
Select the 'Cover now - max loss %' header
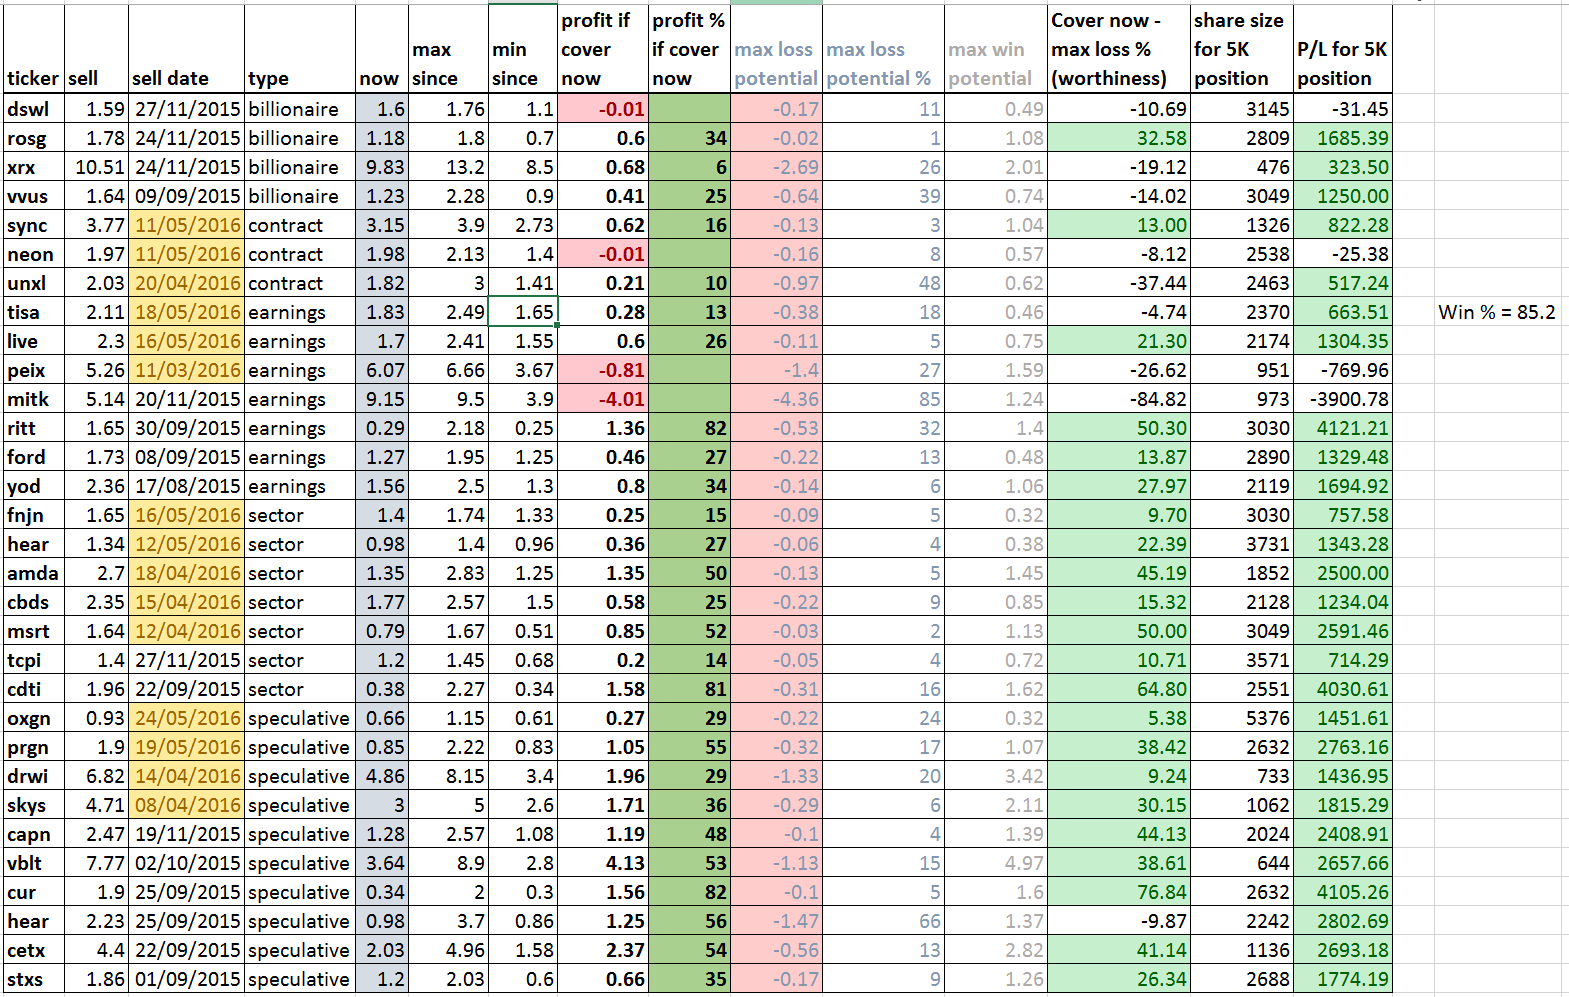1119,49
